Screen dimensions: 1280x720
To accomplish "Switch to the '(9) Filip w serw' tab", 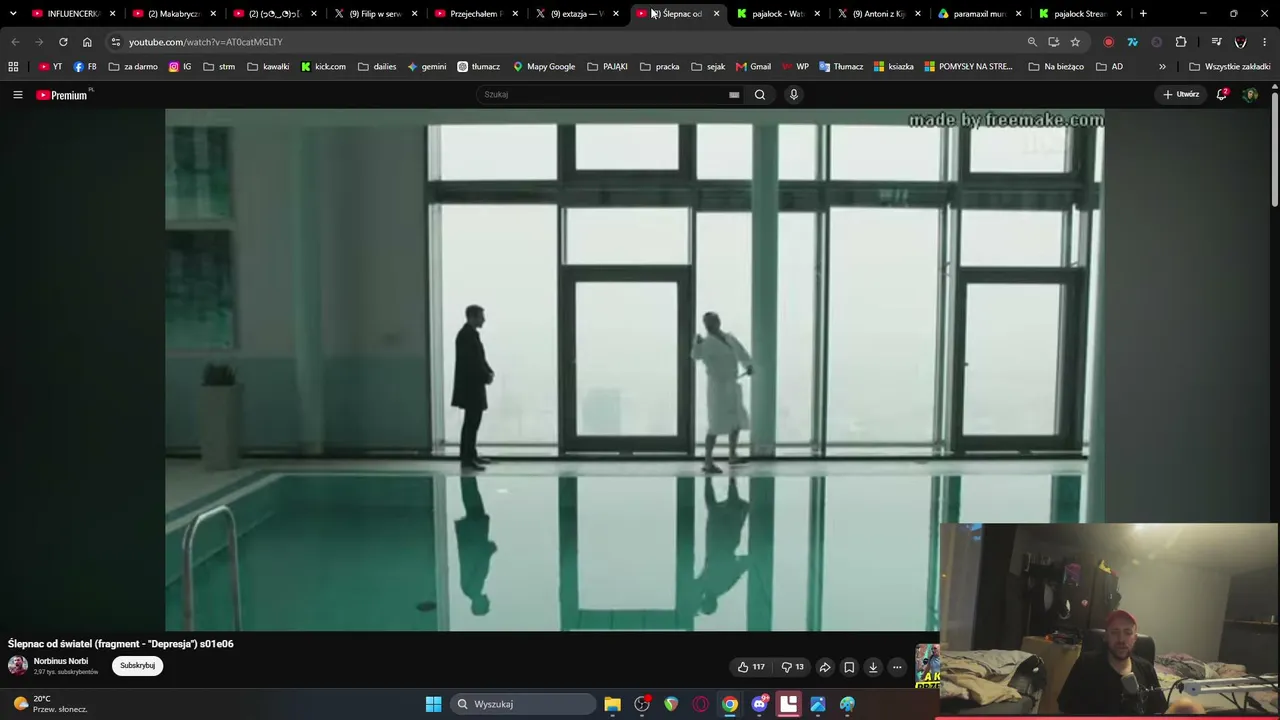I will coord(375,14).
